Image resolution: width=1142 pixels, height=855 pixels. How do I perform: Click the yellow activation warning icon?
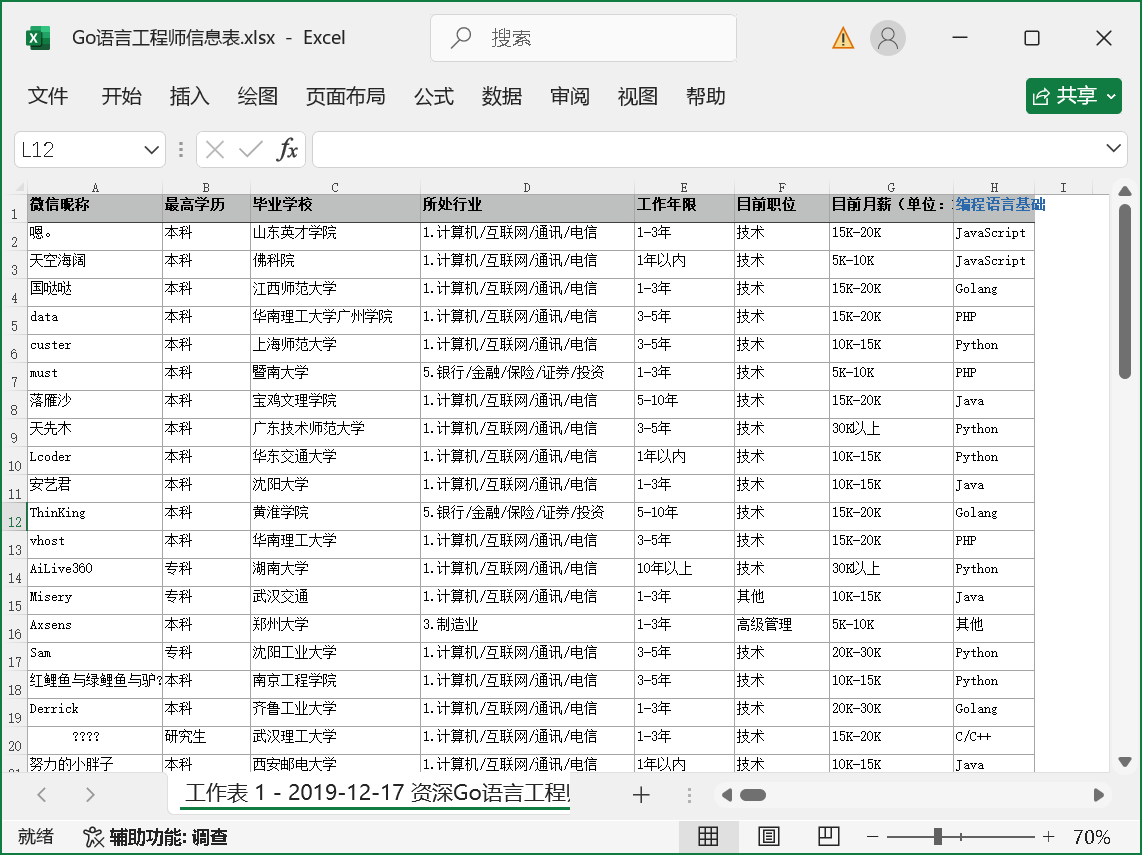pyautogui.click(x=841, y=37)
